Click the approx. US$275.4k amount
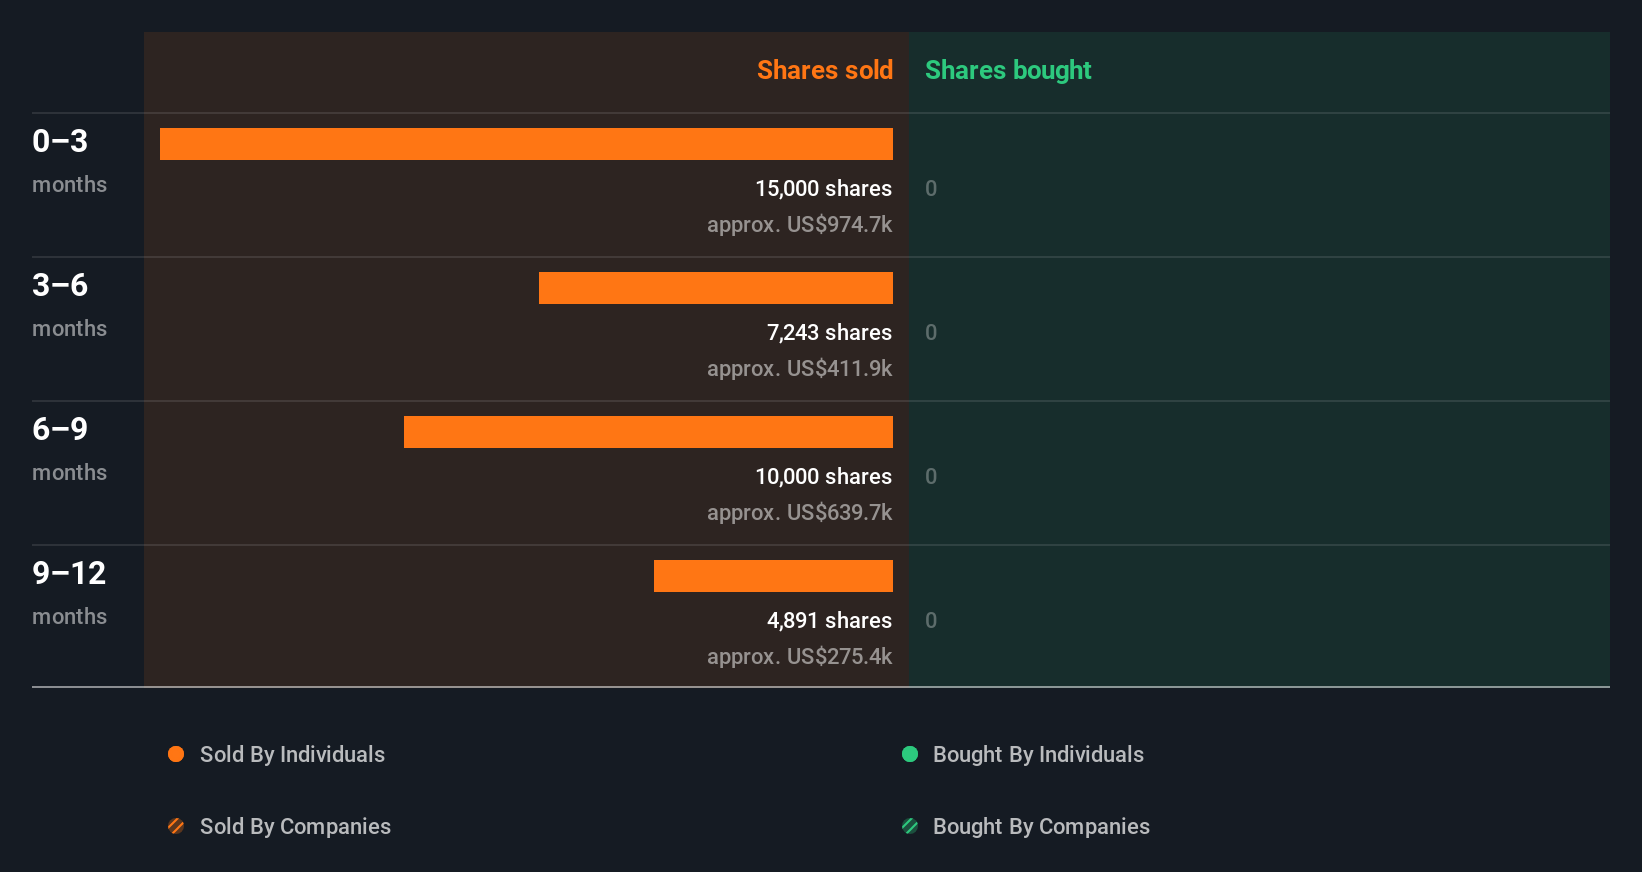1642x872 pixels. (x=799, y=656)
